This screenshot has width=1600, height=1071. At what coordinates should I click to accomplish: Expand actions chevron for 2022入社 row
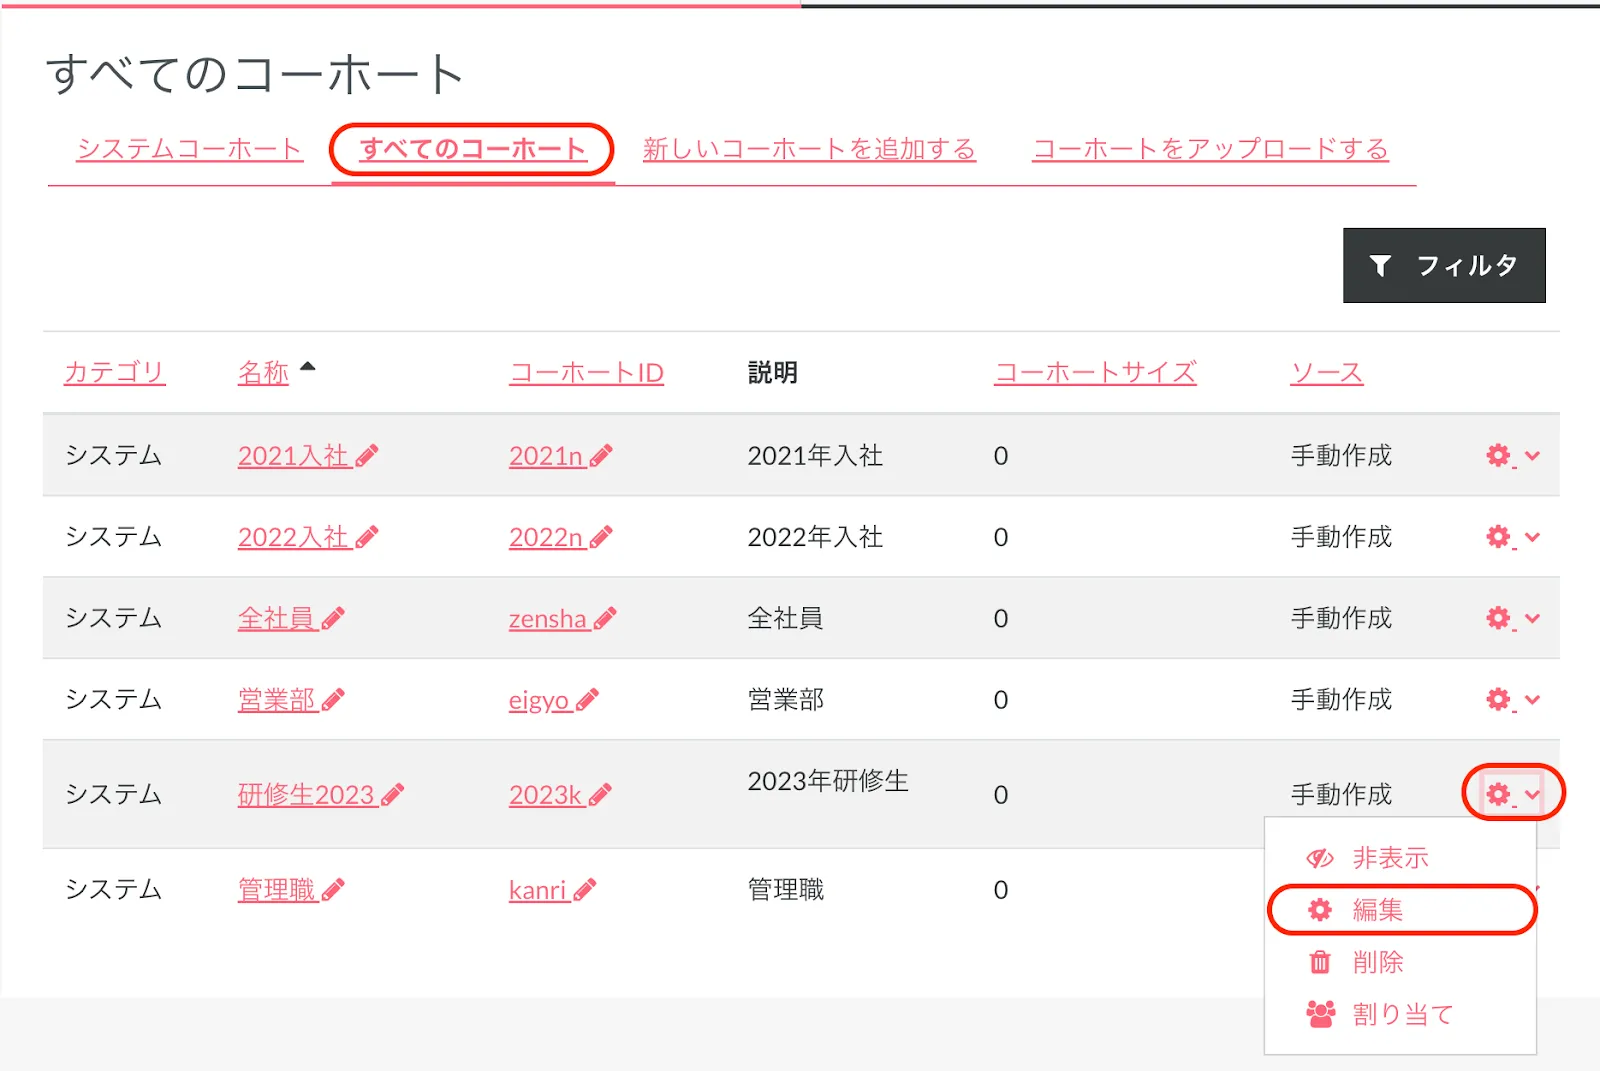tap(1532, 537)
